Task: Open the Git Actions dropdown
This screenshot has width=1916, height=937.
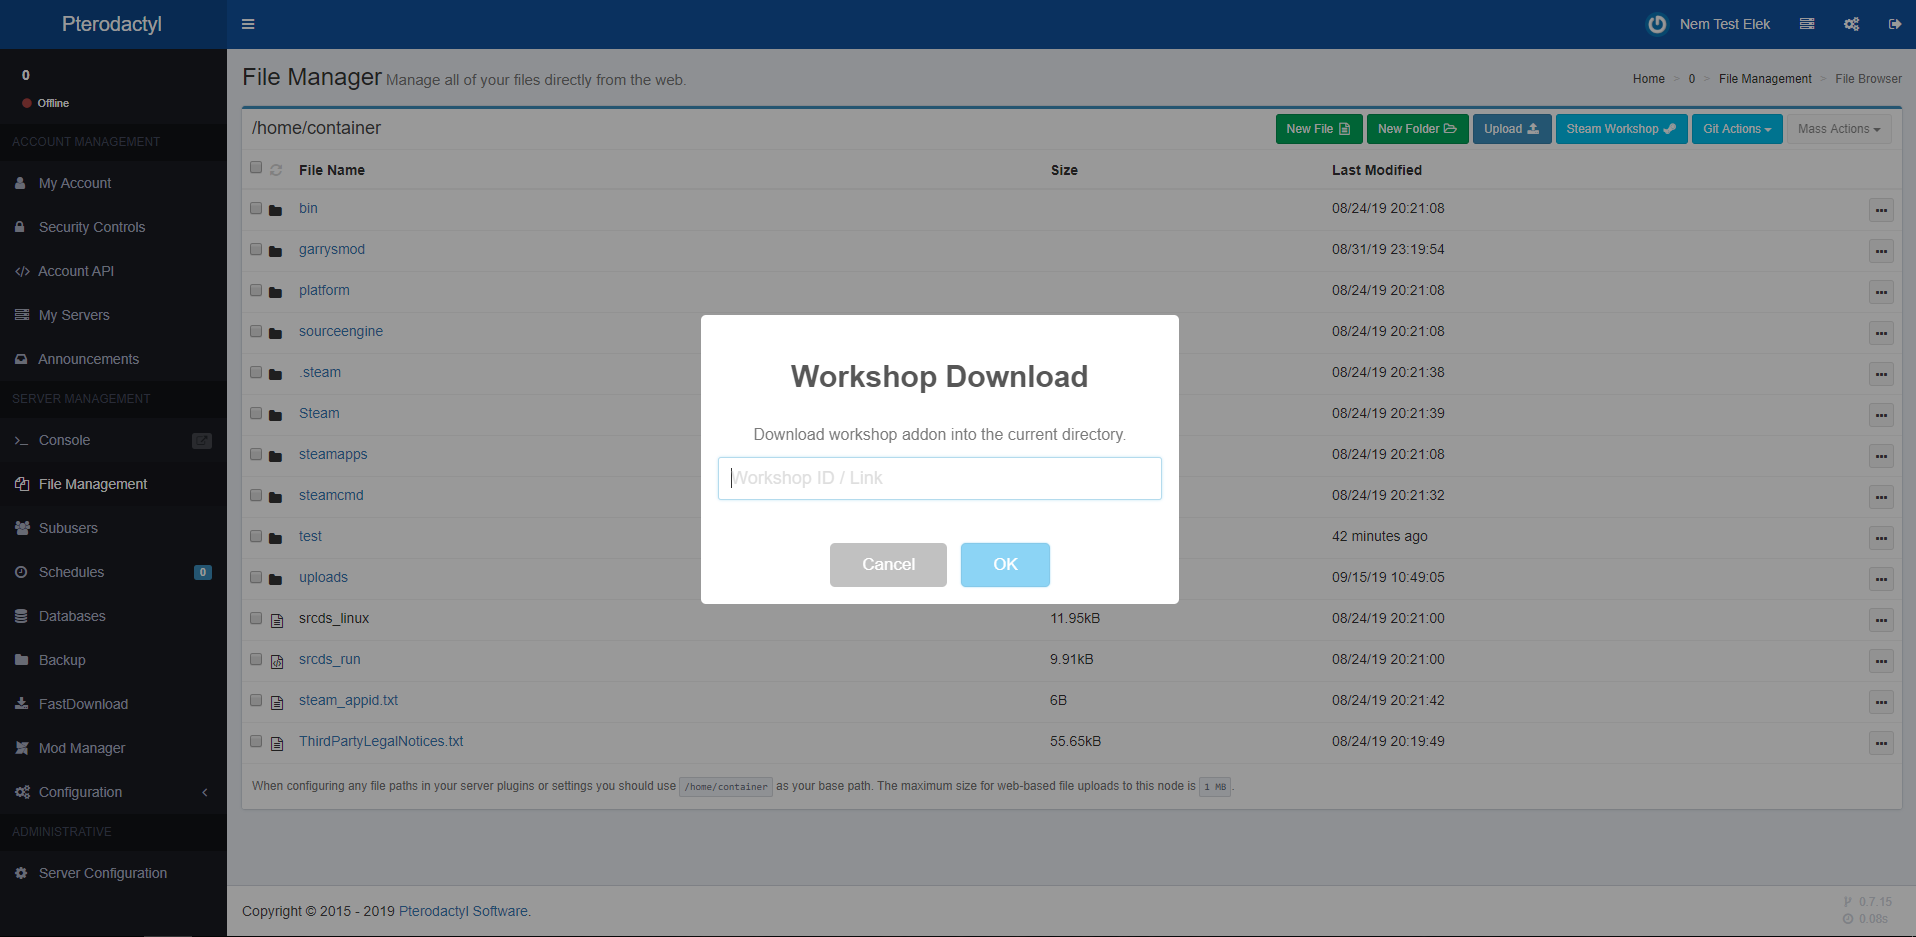Action: coord(1736,129)
